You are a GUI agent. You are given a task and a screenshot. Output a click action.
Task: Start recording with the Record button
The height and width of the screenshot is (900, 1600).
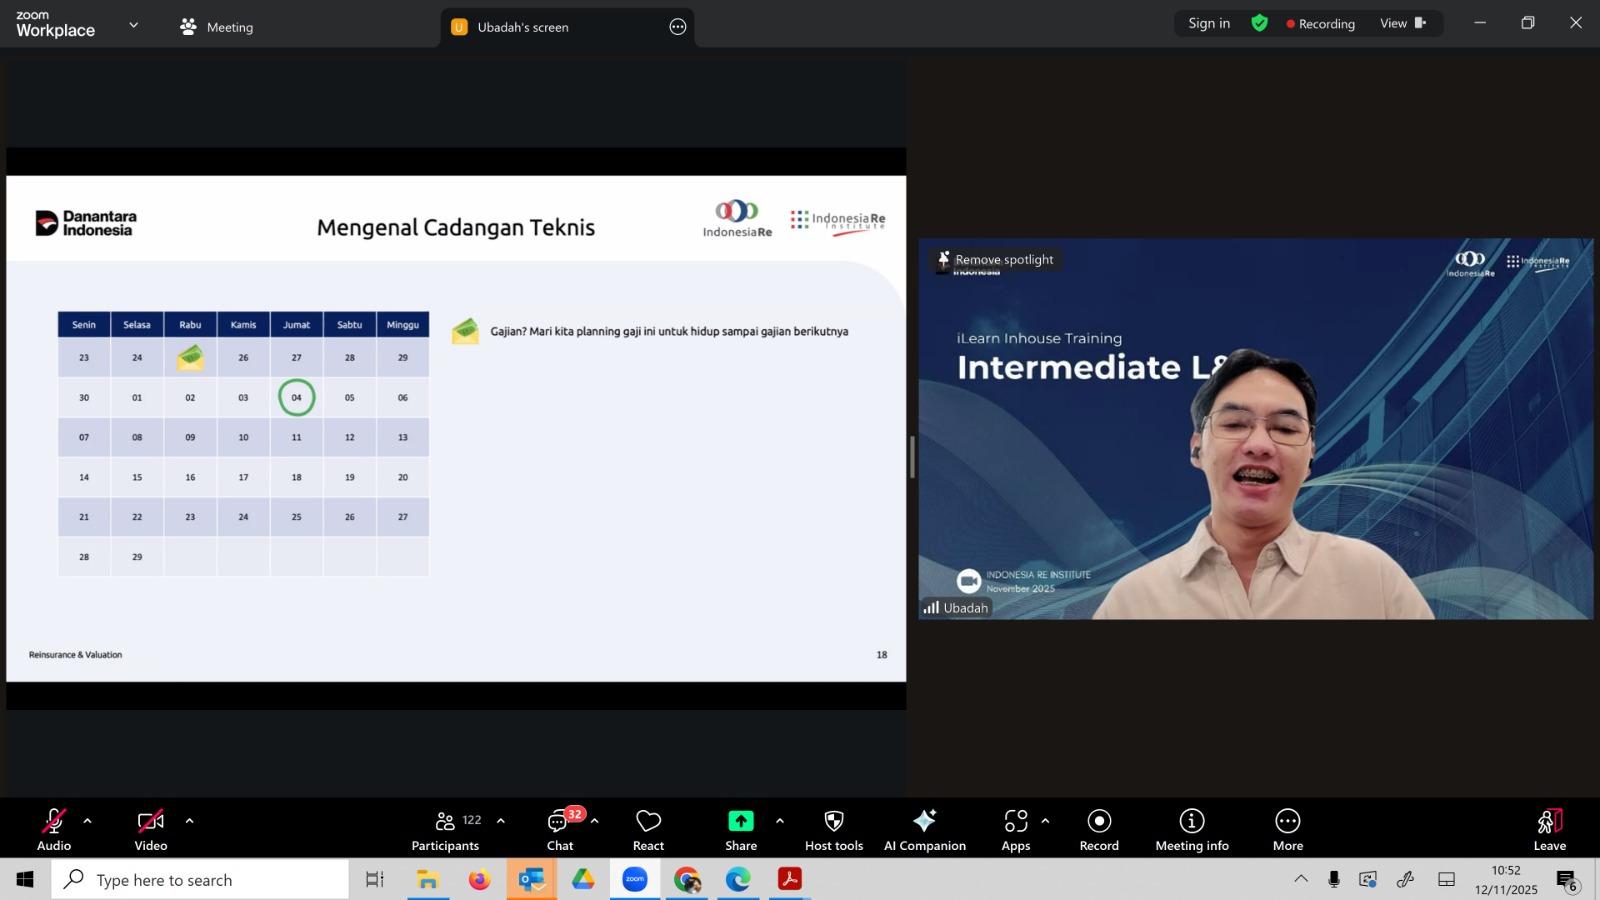pos(1099,830)
